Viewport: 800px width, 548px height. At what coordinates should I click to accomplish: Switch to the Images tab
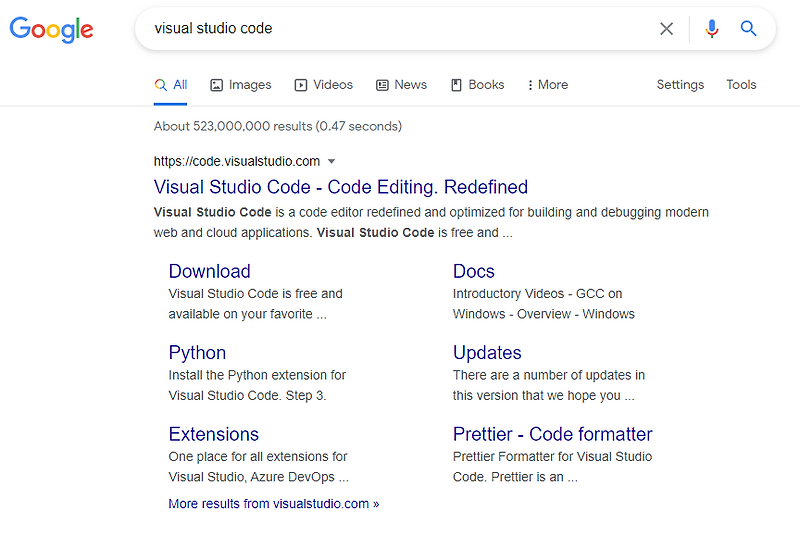coord(241,85)
